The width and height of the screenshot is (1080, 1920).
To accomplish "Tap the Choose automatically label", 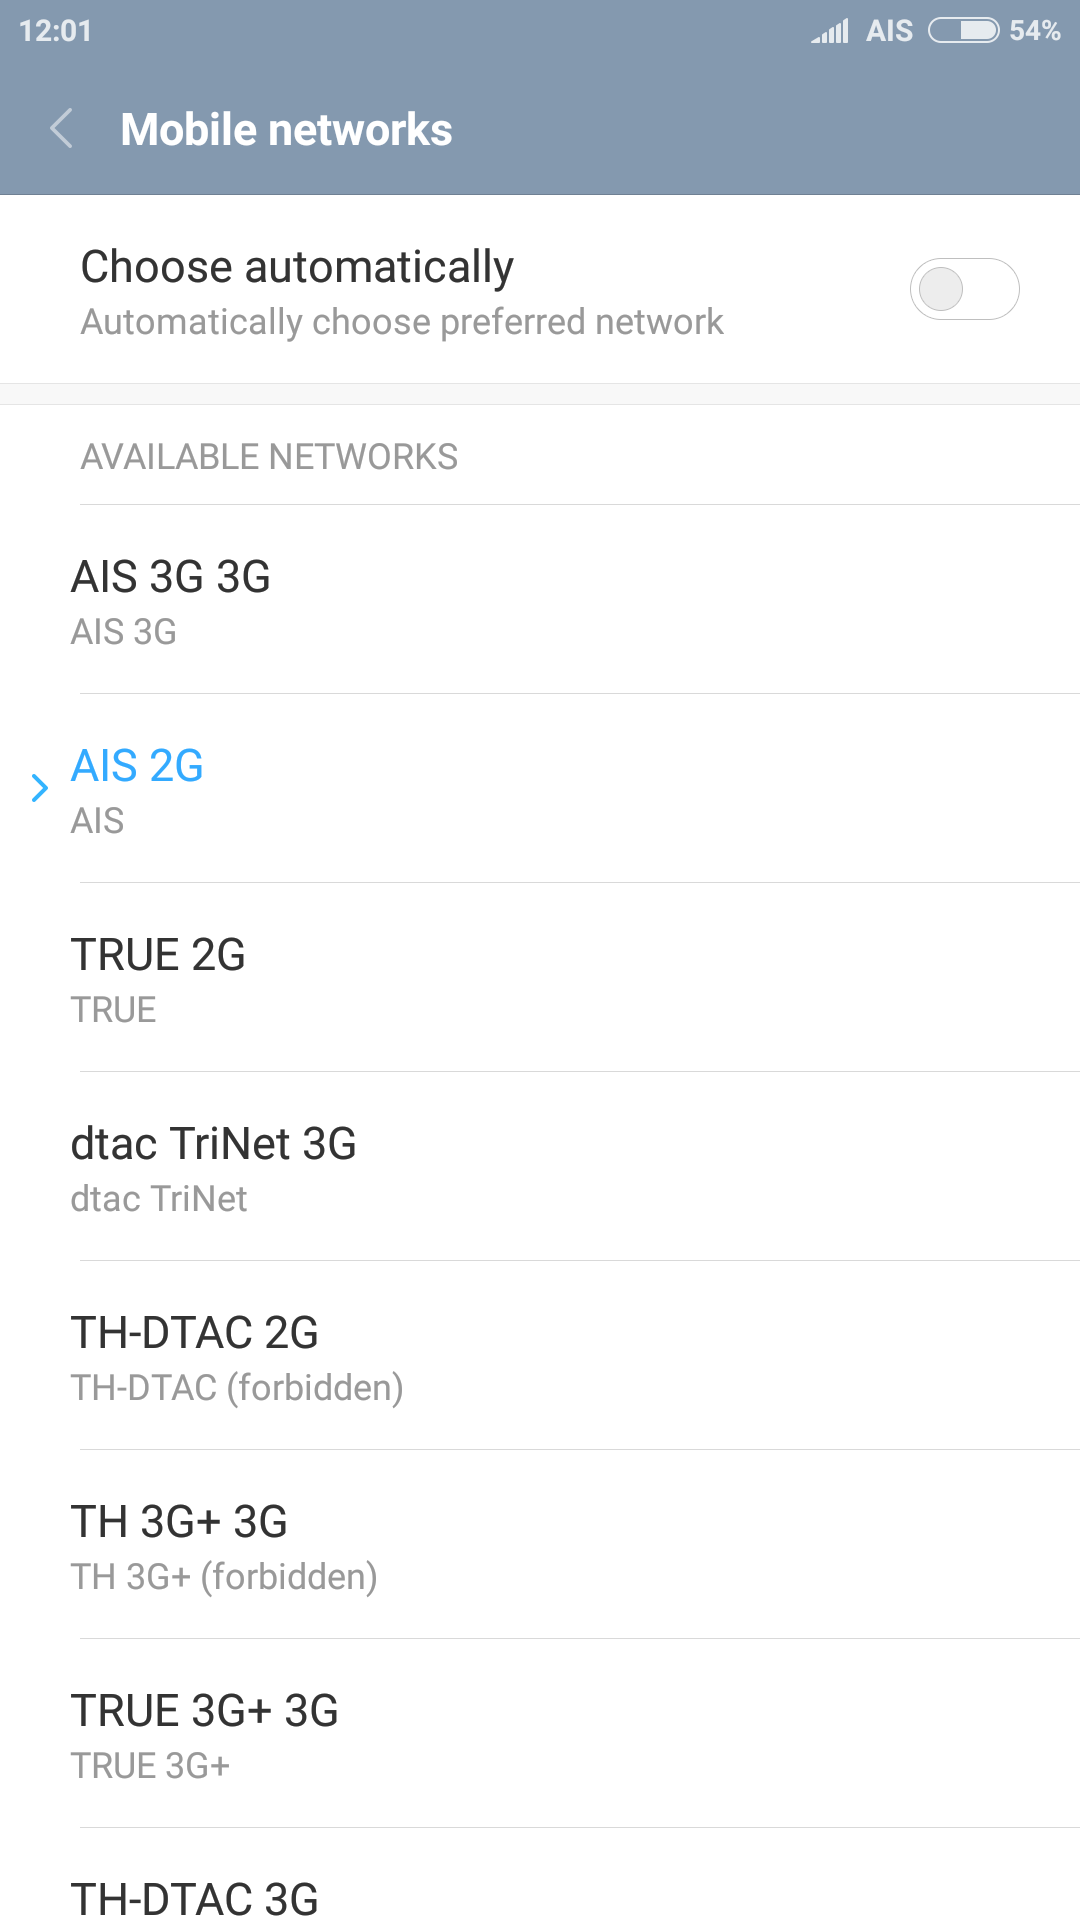I will click(x=297, y=267).
